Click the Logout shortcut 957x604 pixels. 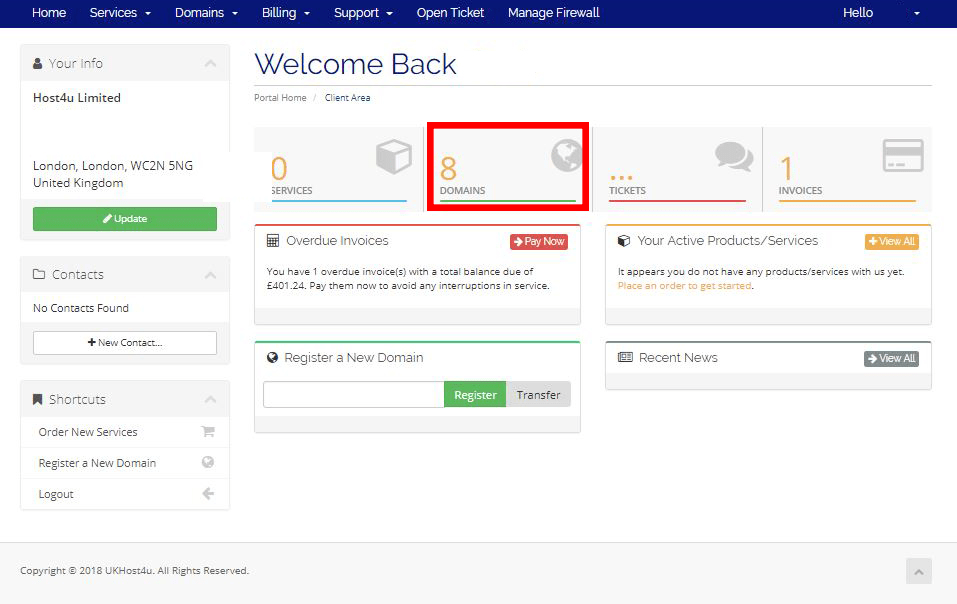pos(125,494)
